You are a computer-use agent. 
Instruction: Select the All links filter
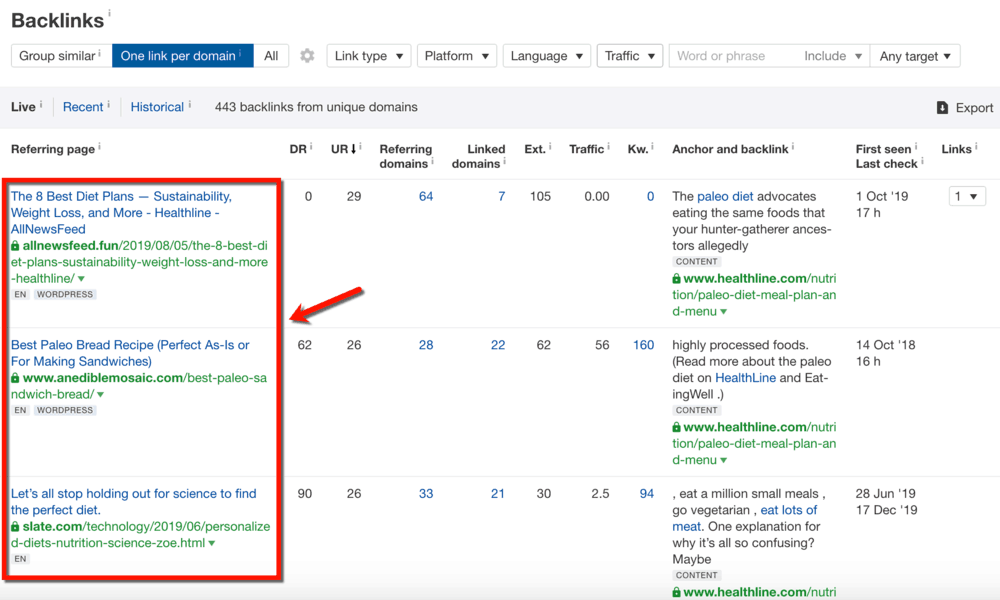click(x=270, y=56)
